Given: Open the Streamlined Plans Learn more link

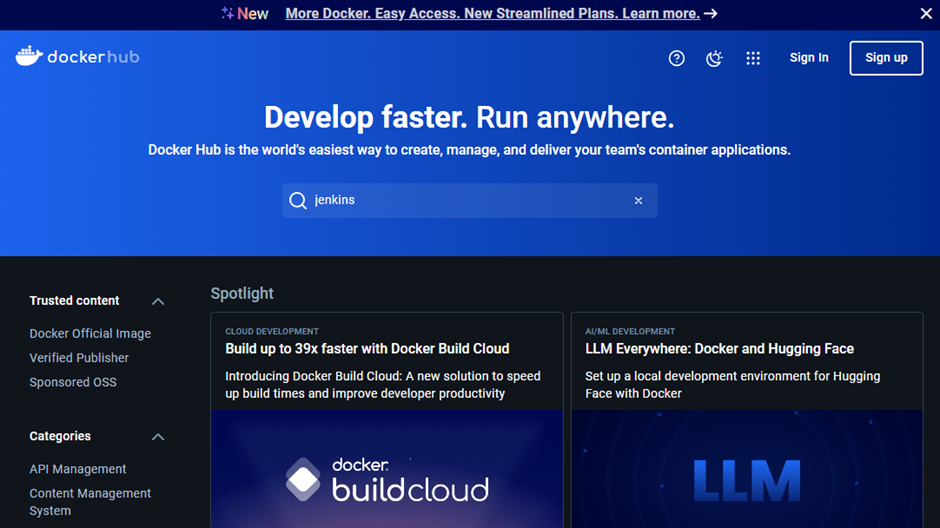Looking at the screenshot, I should [492, 13].
